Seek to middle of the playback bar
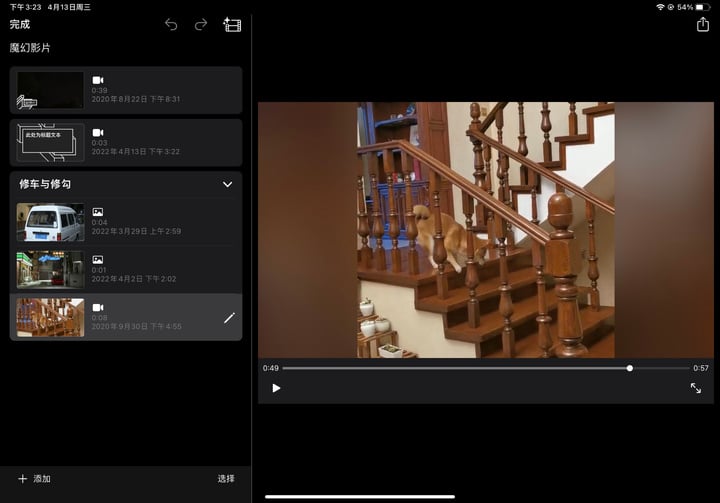The width and height of the screenshot is (720, 503). pyautogui.click(x=486, y=368)
